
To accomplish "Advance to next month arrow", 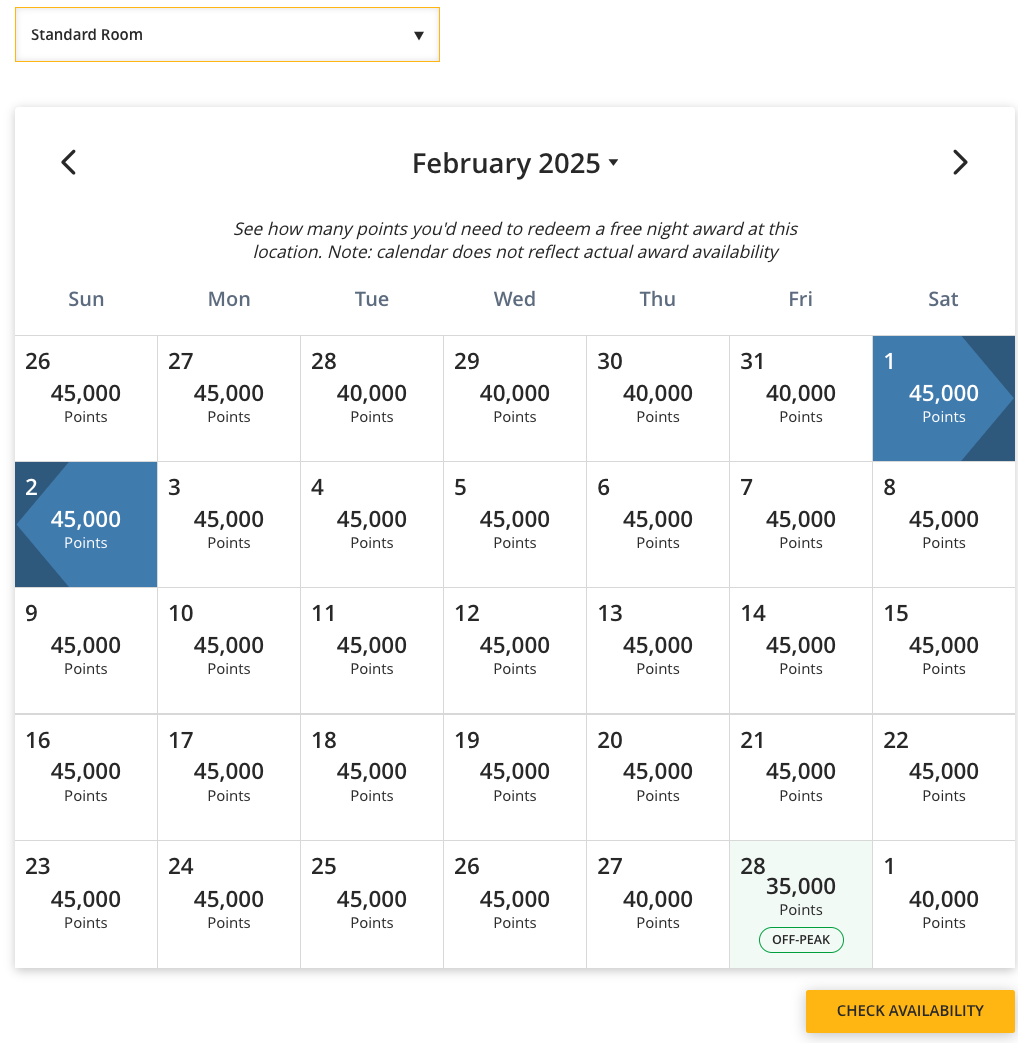I will tap(959, 162).
